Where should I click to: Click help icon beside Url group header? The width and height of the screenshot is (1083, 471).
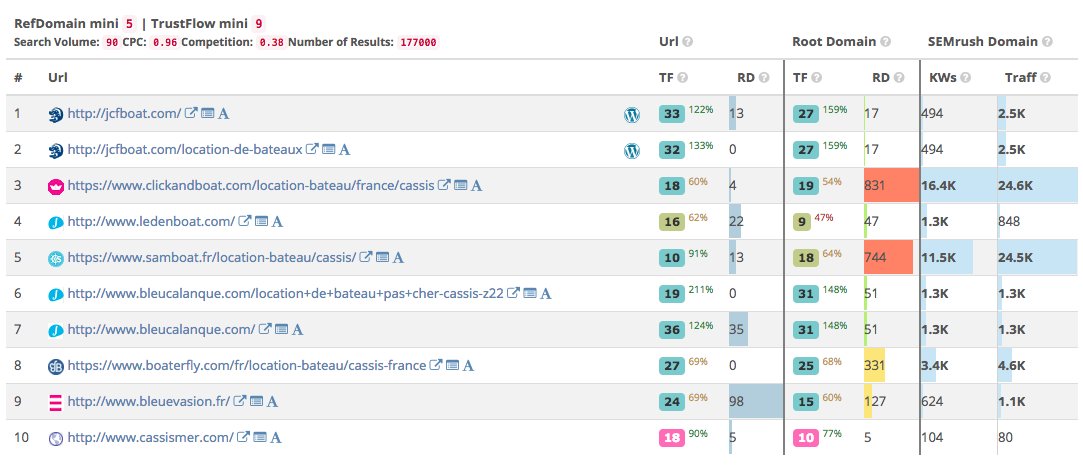[x=687, y=41]
